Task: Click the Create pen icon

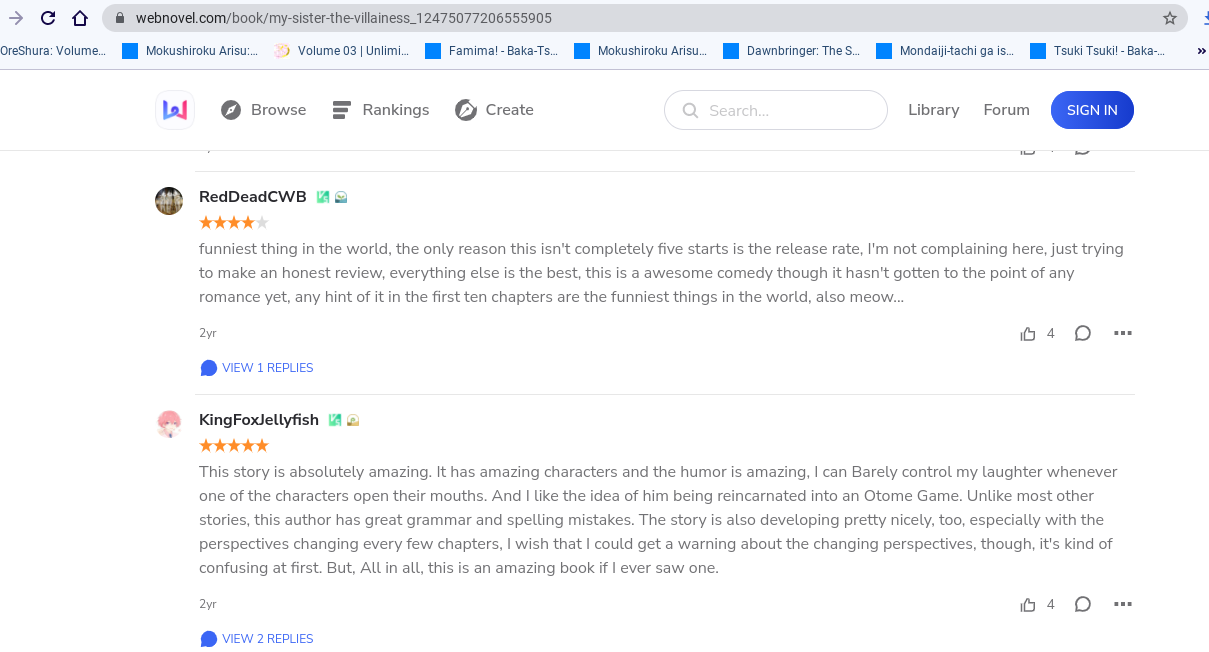Action: (465, 110)
